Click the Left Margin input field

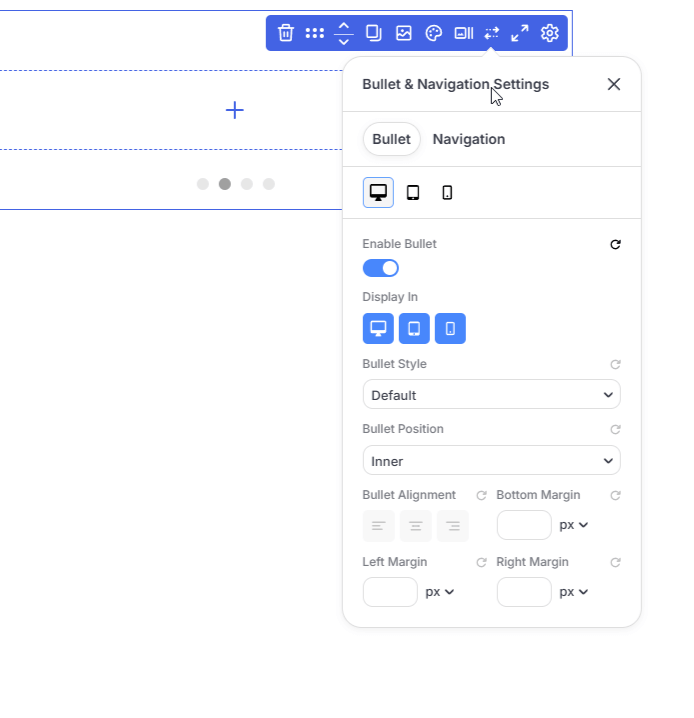click(390, 592)
